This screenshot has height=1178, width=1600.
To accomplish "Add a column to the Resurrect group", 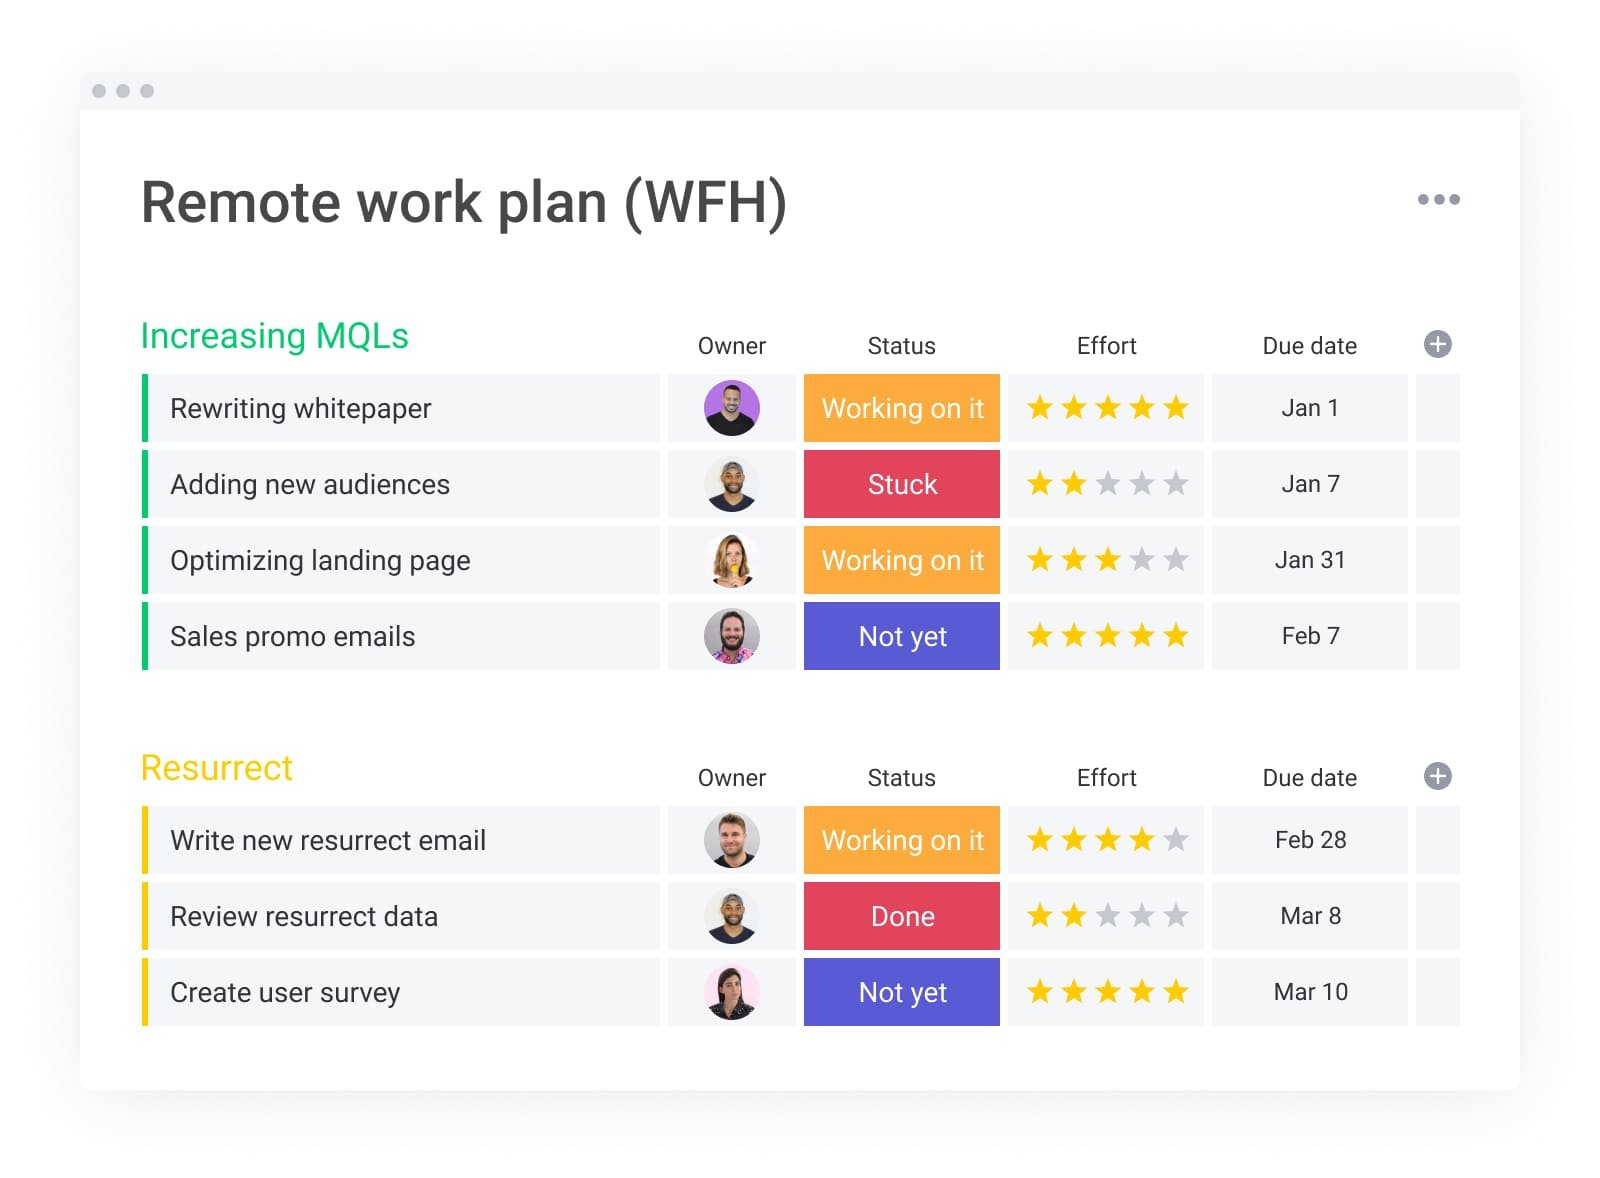I will pos(1437,777).
